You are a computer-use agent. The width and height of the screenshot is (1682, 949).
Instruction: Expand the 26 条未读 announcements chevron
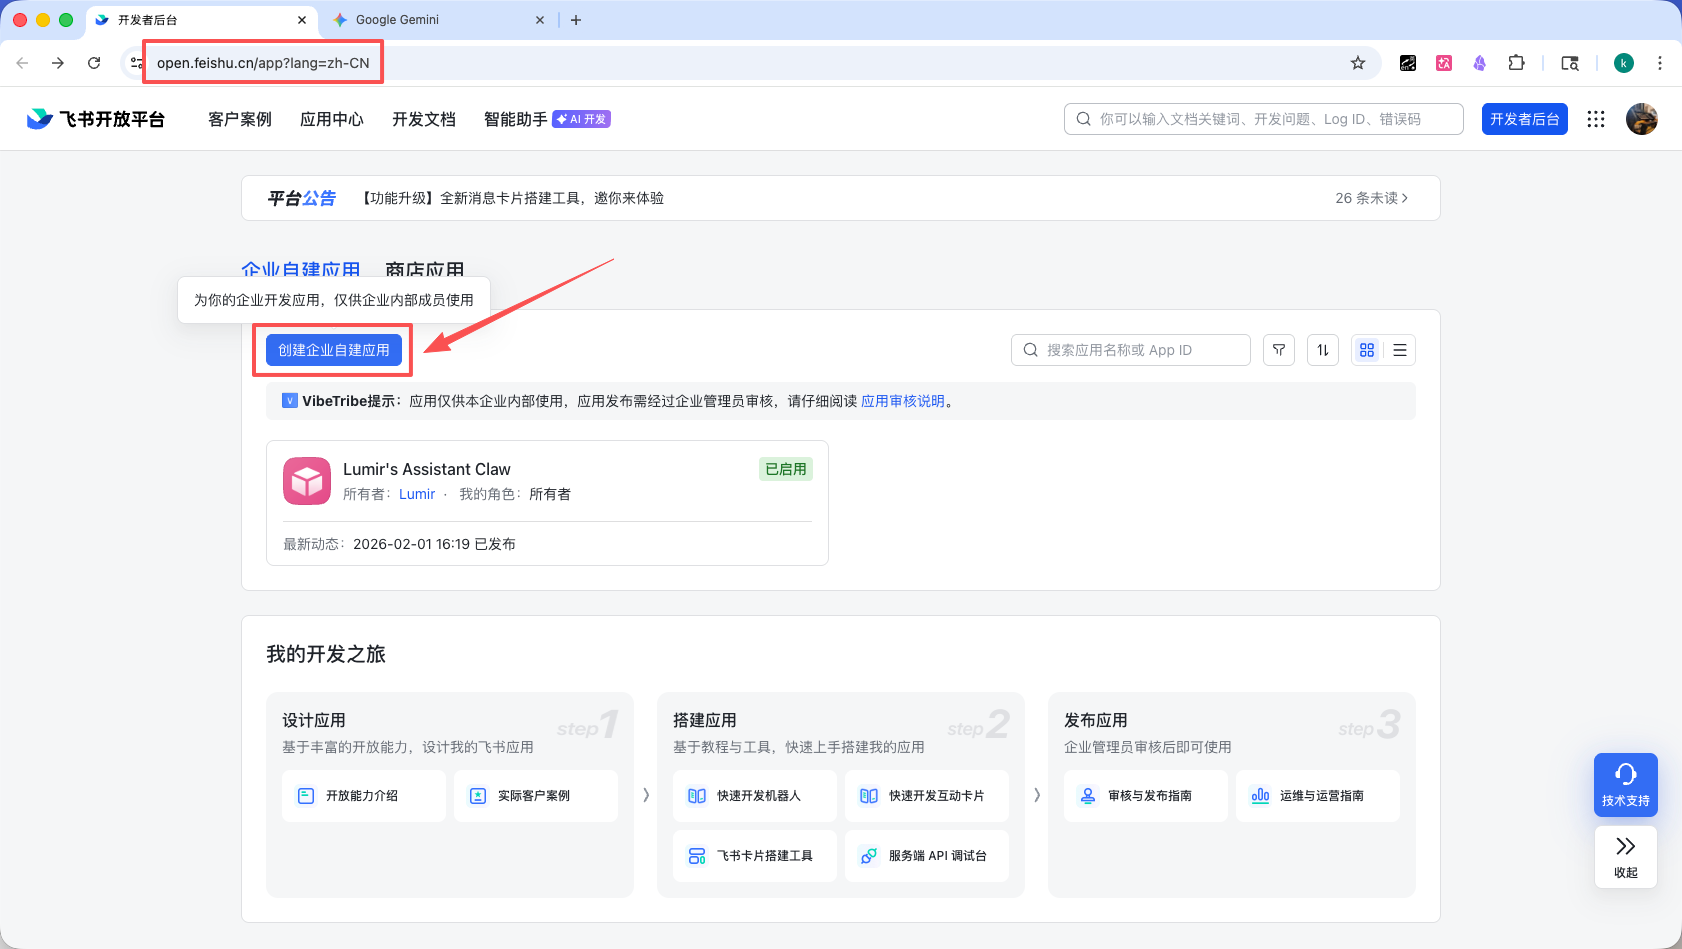pyautogui.click(x=1372, y=198)
